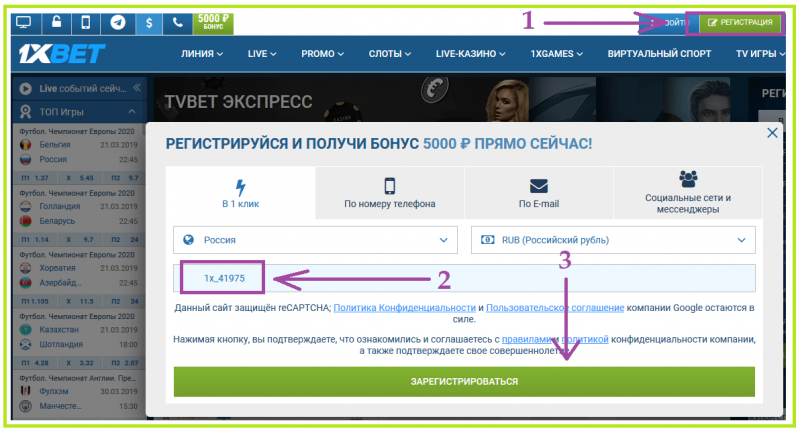800x433 pixels.
Task: Open the политикой link
Action: point(585,339)
